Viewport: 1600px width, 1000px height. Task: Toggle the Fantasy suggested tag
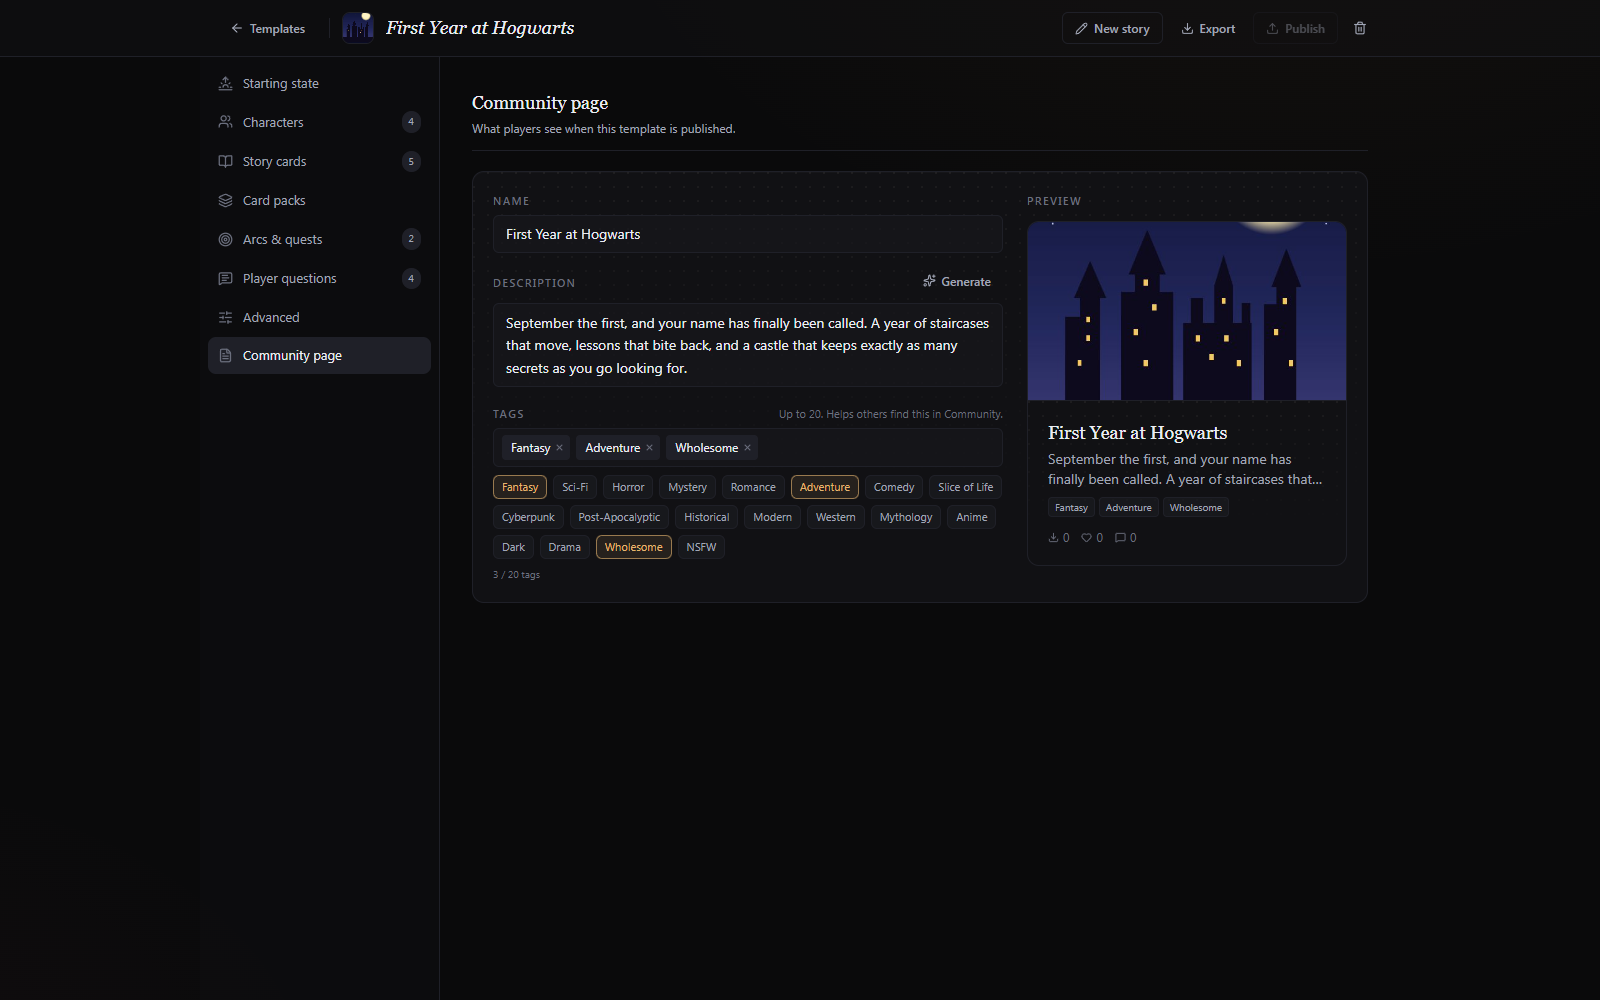tap(520, 487)
